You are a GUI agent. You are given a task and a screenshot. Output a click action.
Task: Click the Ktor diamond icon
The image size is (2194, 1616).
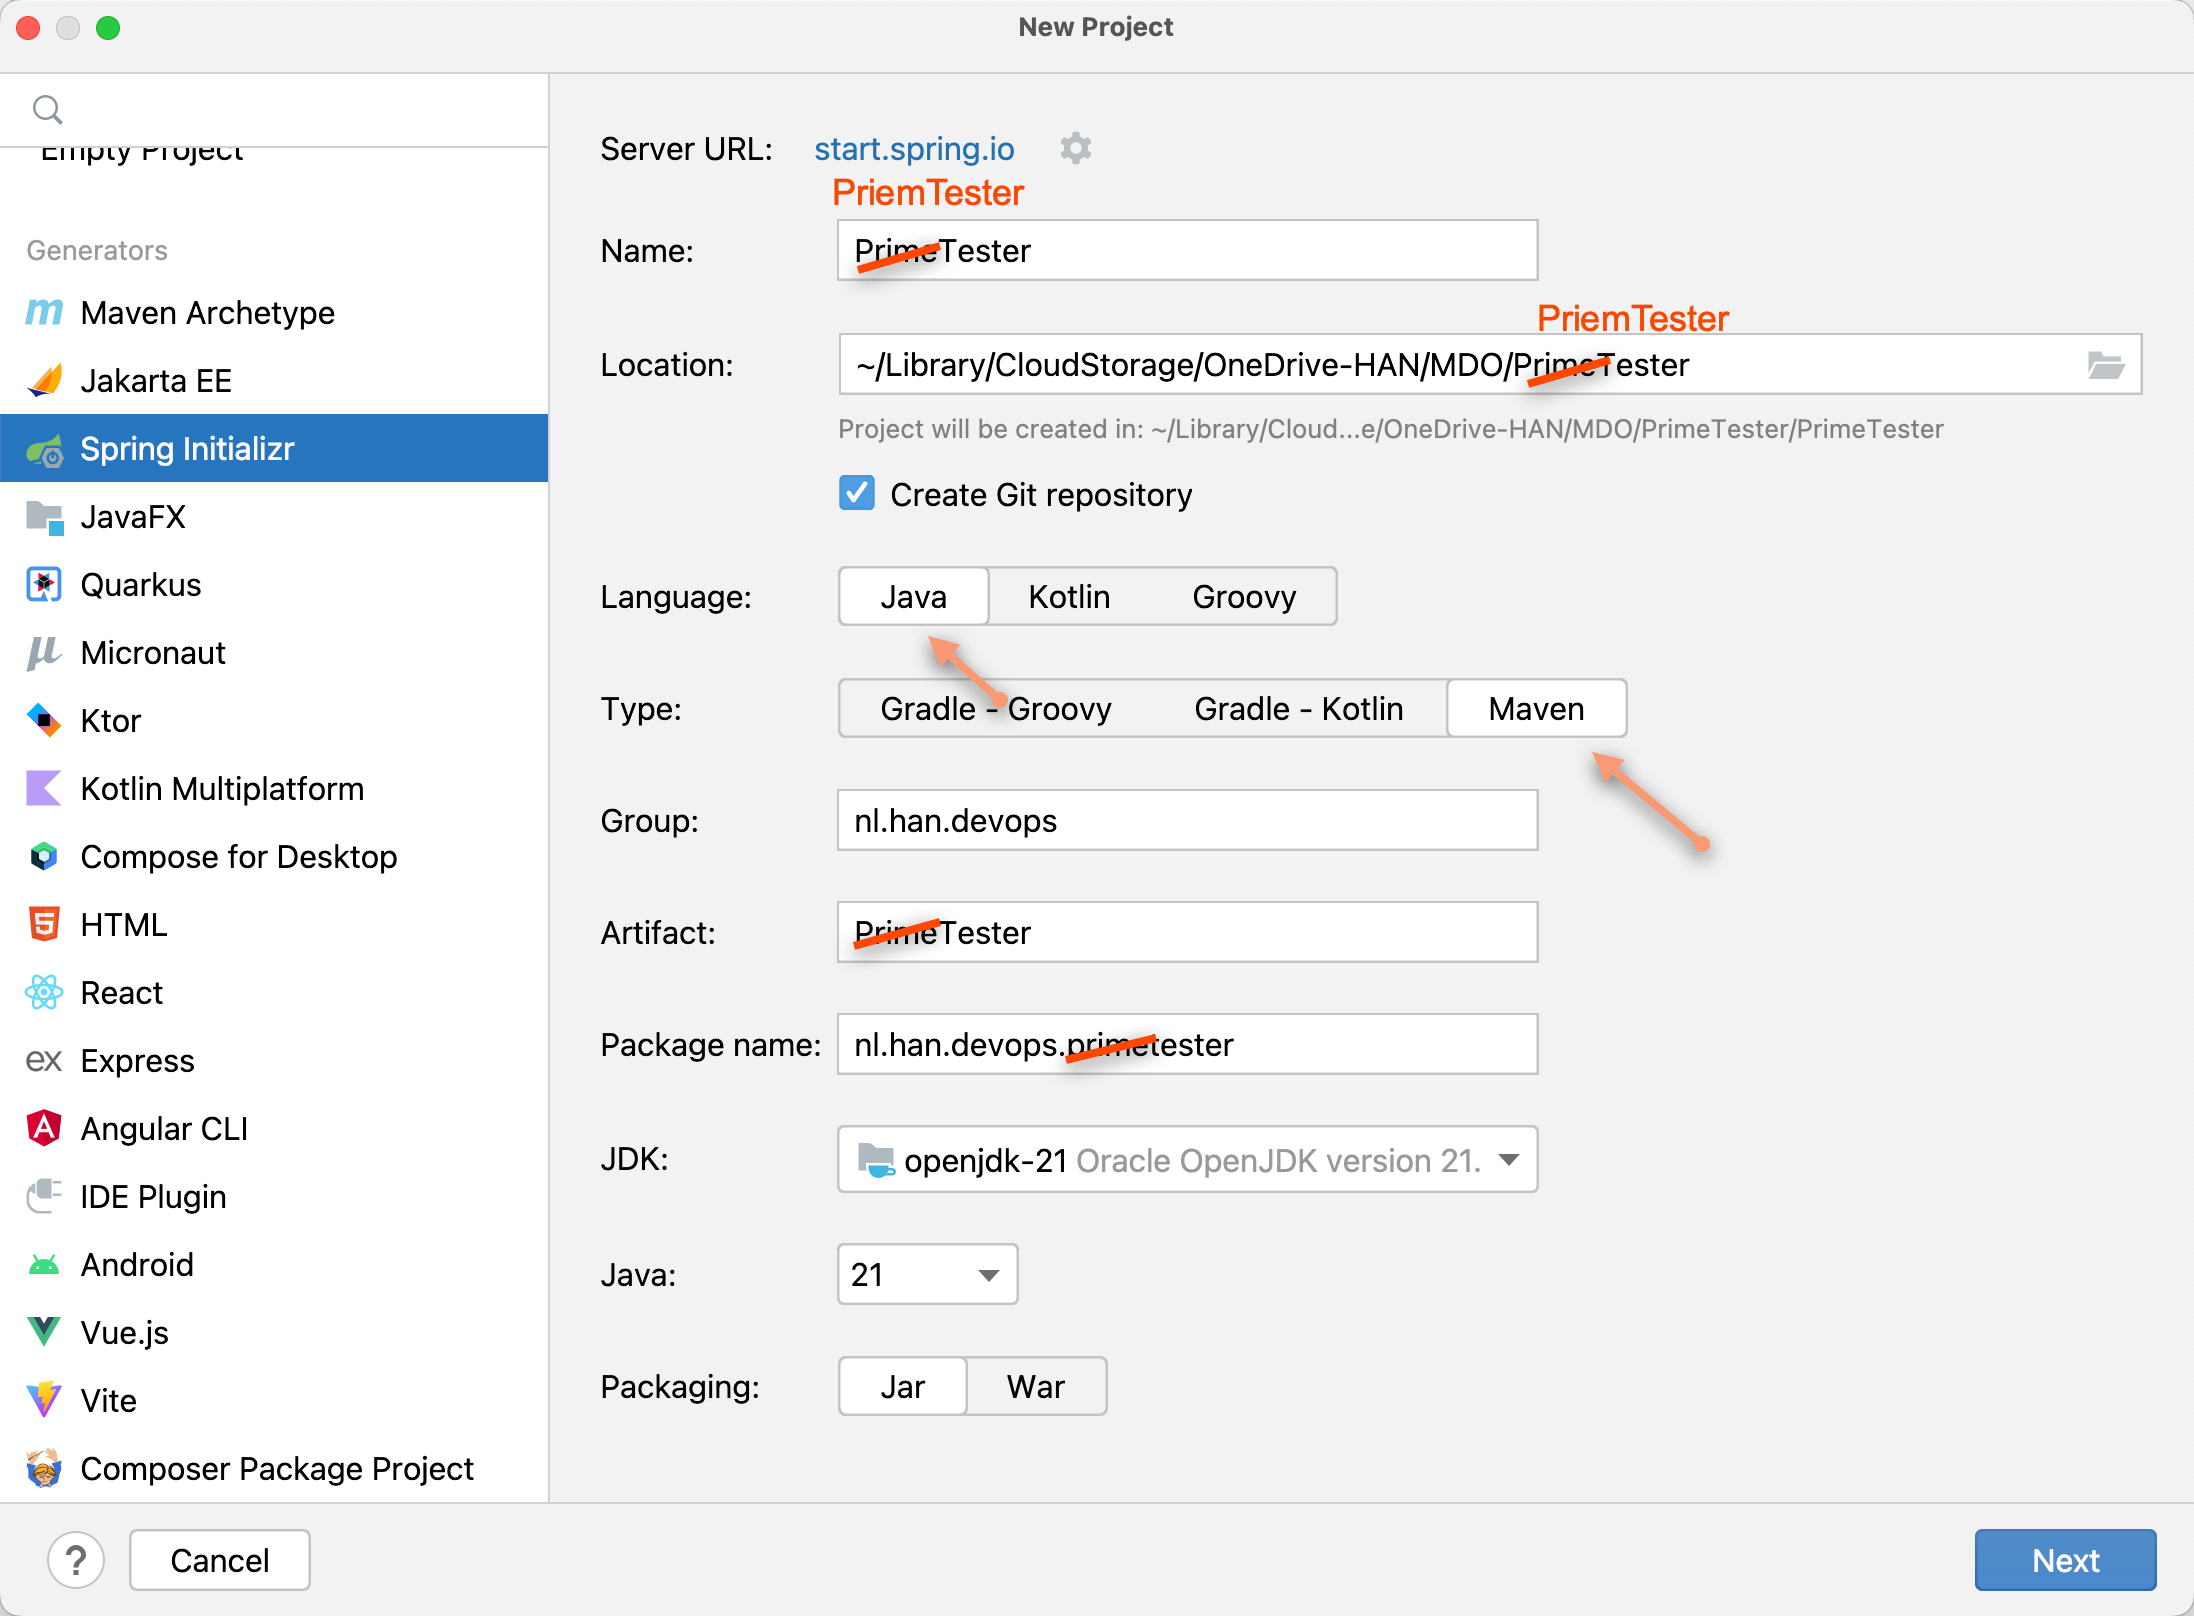44,721
